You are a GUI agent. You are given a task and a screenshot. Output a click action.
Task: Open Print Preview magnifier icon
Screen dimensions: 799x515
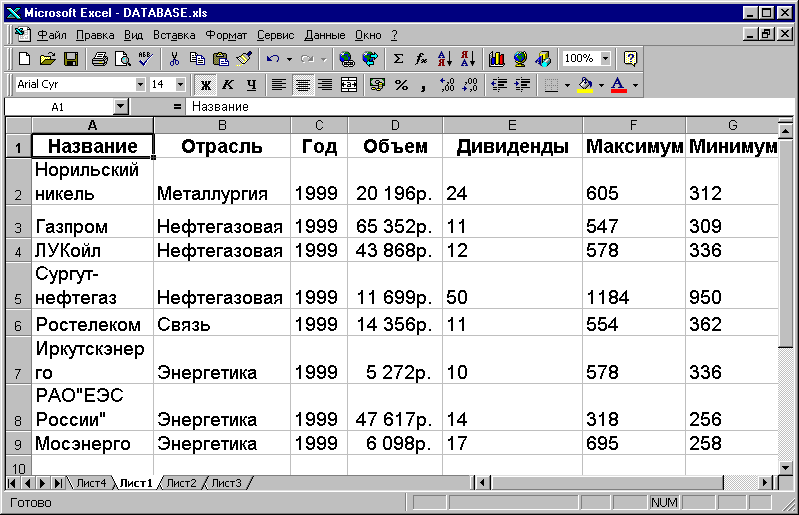click(x=122, y=59)
